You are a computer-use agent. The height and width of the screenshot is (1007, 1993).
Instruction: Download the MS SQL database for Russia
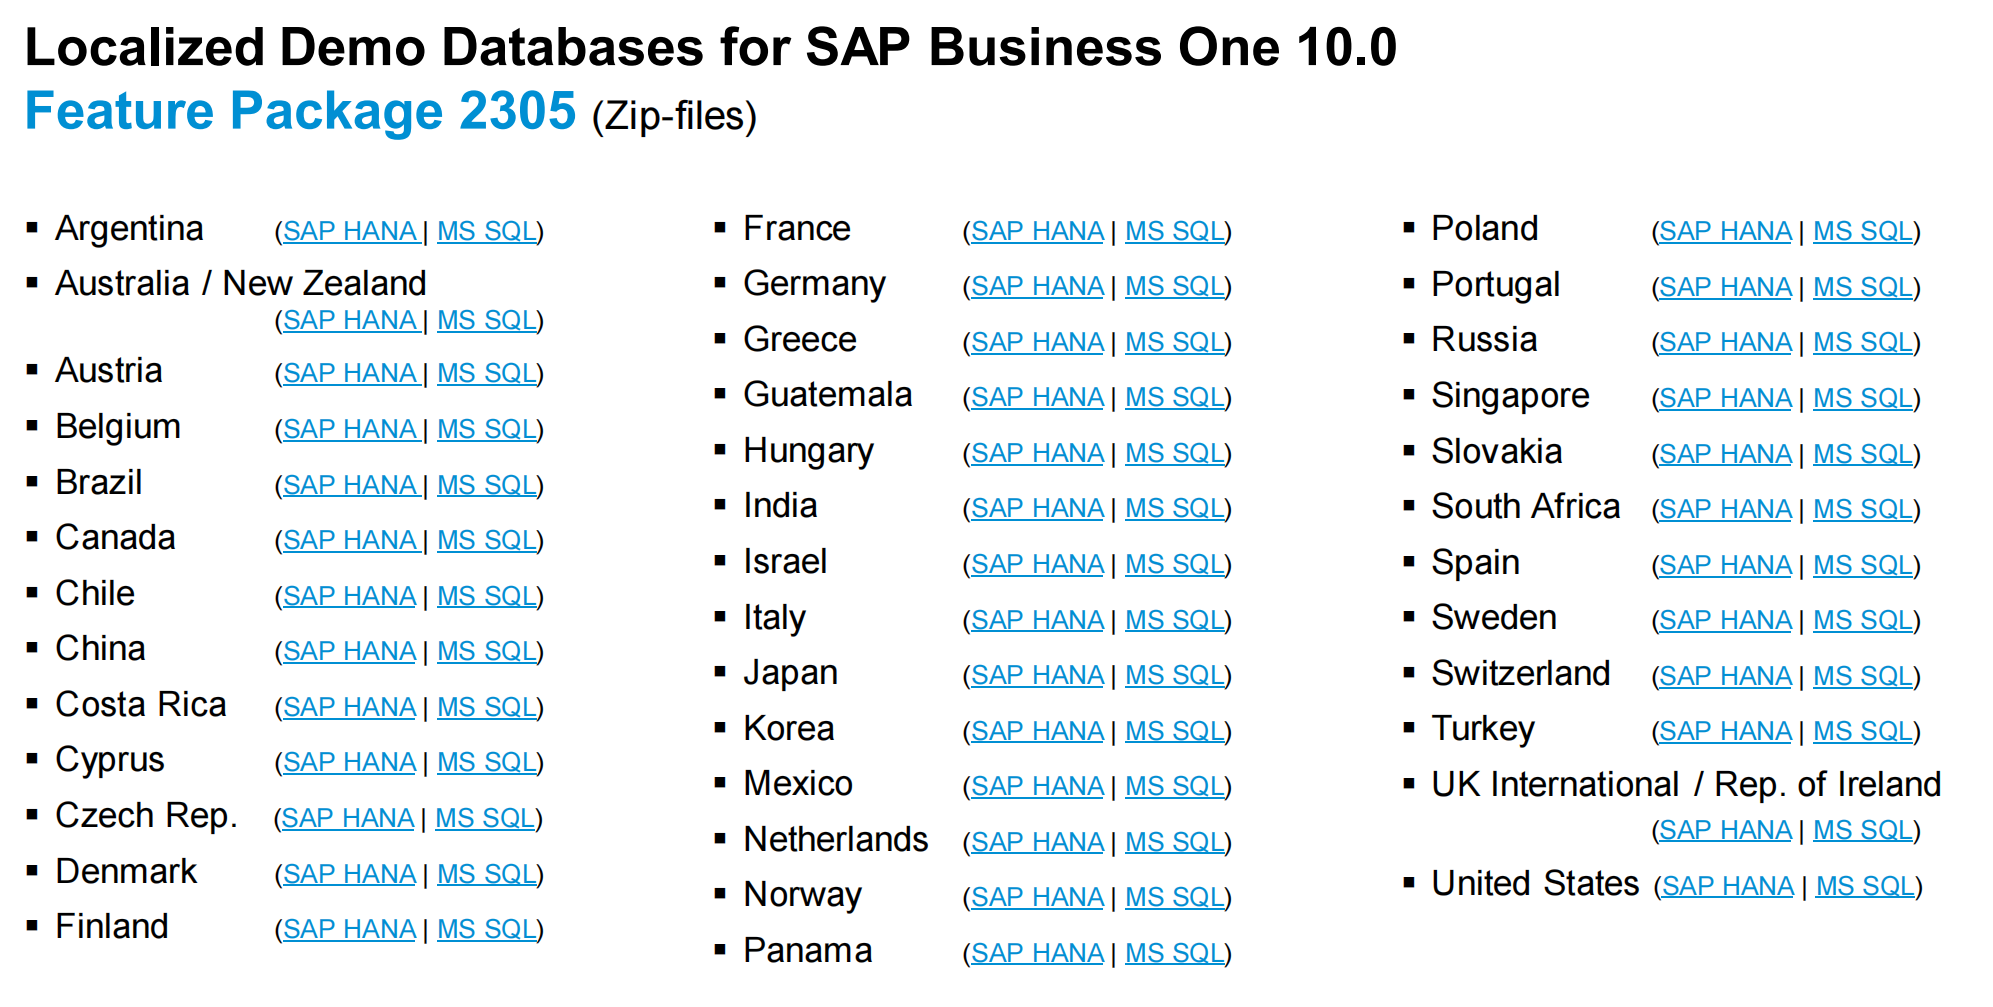click(x=1862, y=341)
